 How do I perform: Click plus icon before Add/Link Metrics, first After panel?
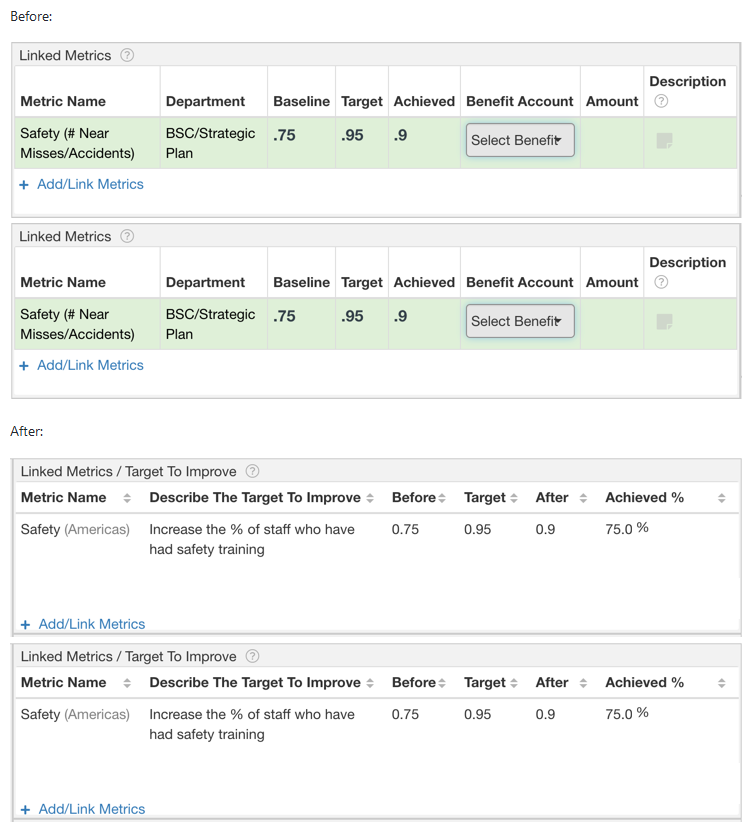click(x=25, y=625)
